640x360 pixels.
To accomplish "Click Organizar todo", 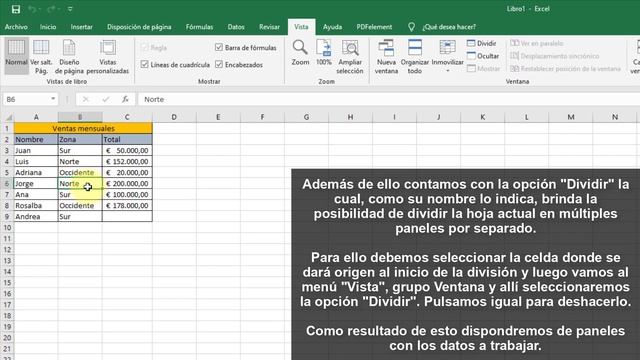I will [x=415, y=57].
